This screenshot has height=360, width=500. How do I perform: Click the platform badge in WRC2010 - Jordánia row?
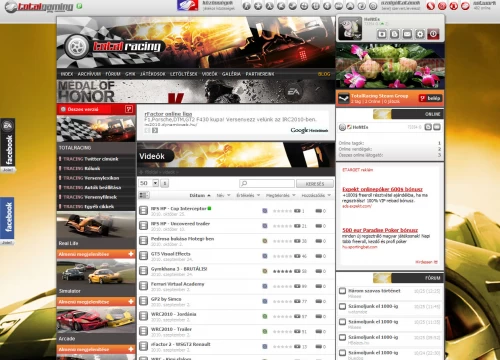265,316
